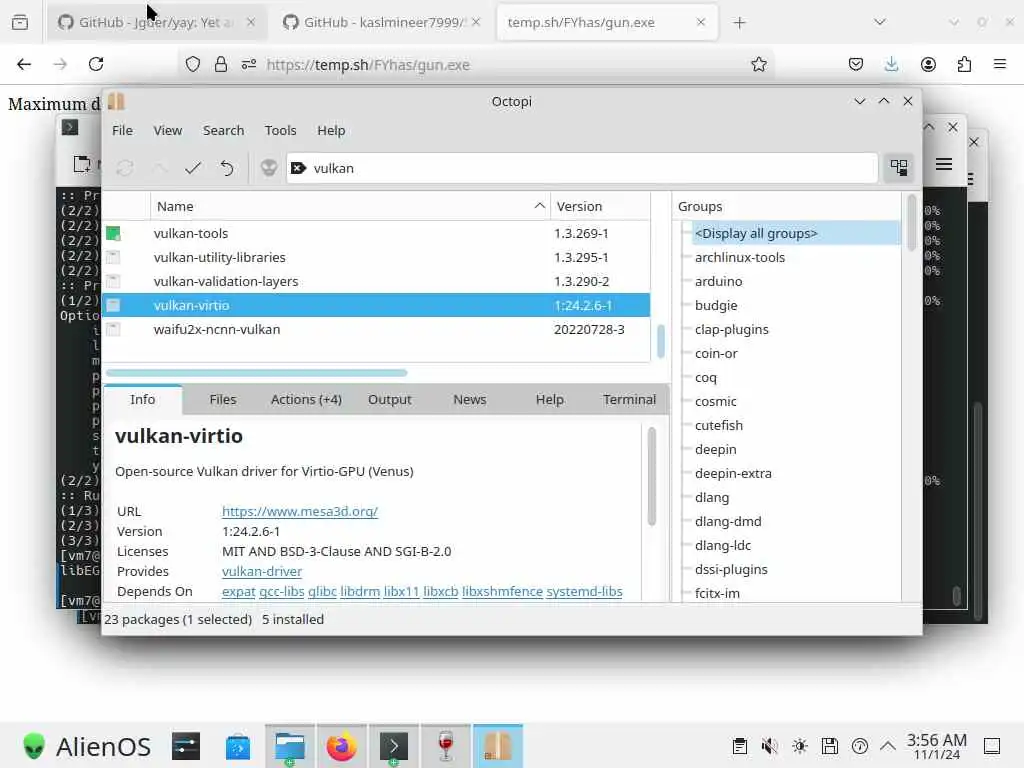Image resolution: width=1024 pixels, height=768 pixels.
Task: Click the Firefox address bar URL
Action: tap(368, 65)
